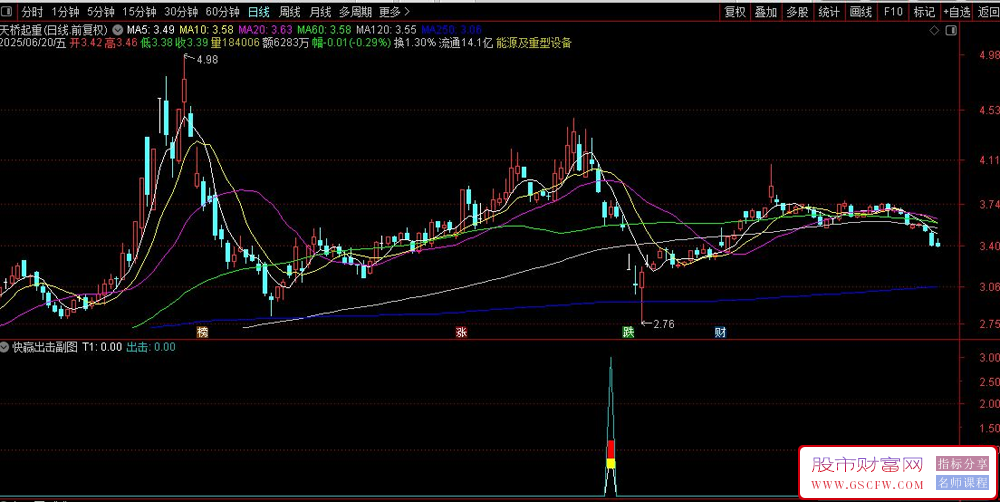Viewport: 1000px width, 502px height.
Task: Select the 月线 monthly chart tab
Action: (x=320, y=11)
